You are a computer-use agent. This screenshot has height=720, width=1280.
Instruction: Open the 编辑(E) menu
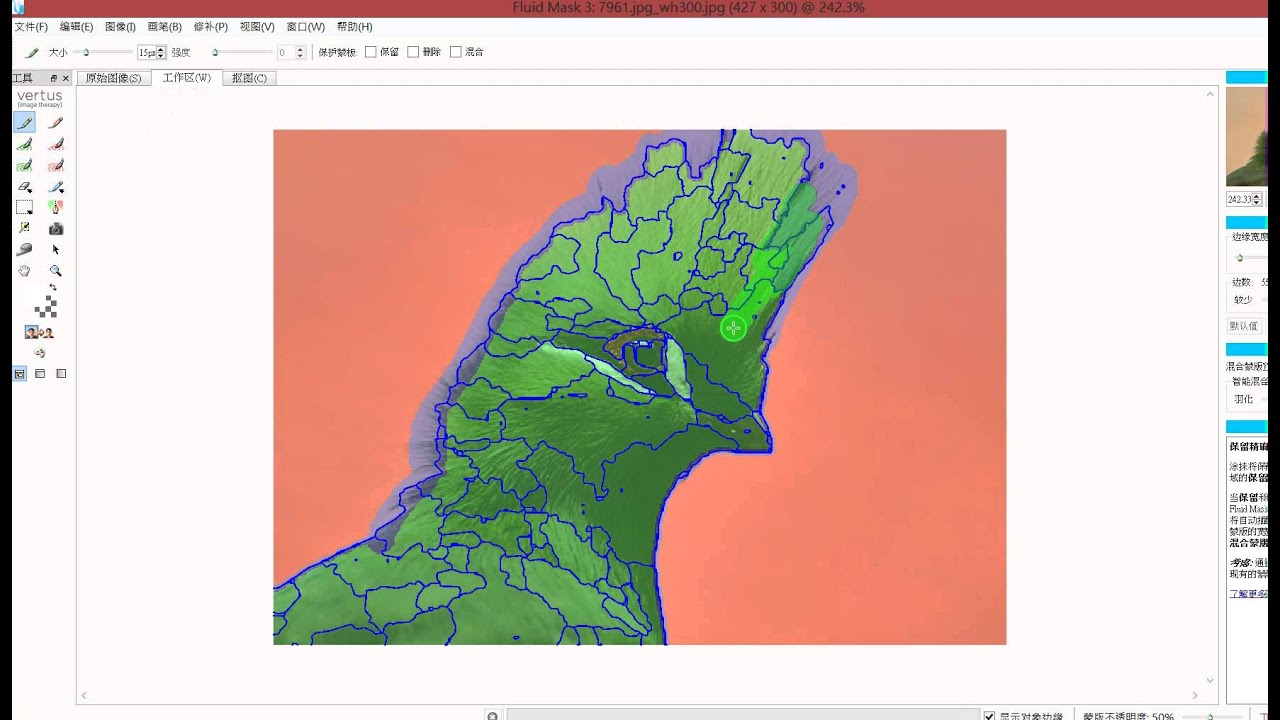(76, 27)
